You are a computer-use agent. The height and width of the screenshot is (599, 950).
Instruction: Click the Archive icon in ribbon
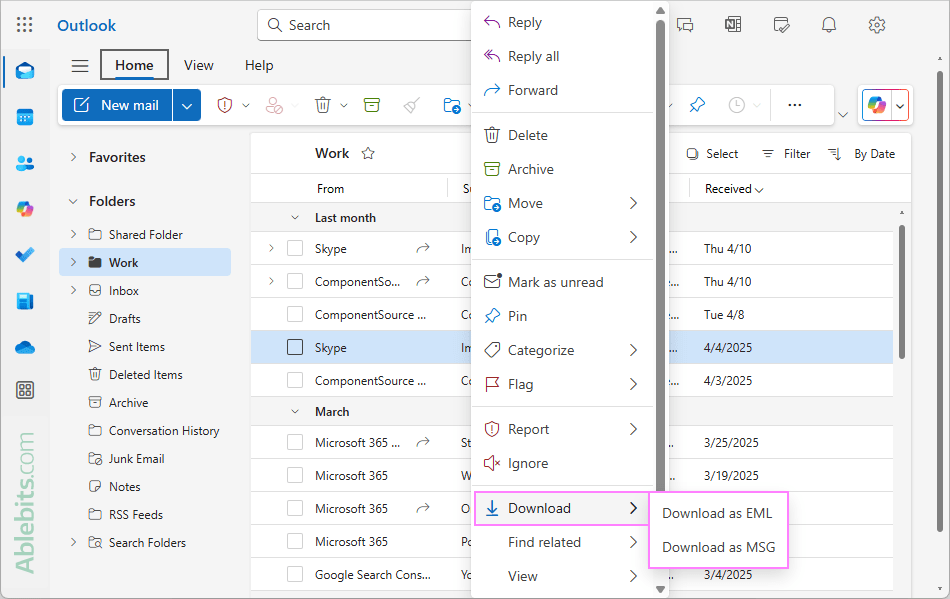pyautogui.click(x=372, y=105)
